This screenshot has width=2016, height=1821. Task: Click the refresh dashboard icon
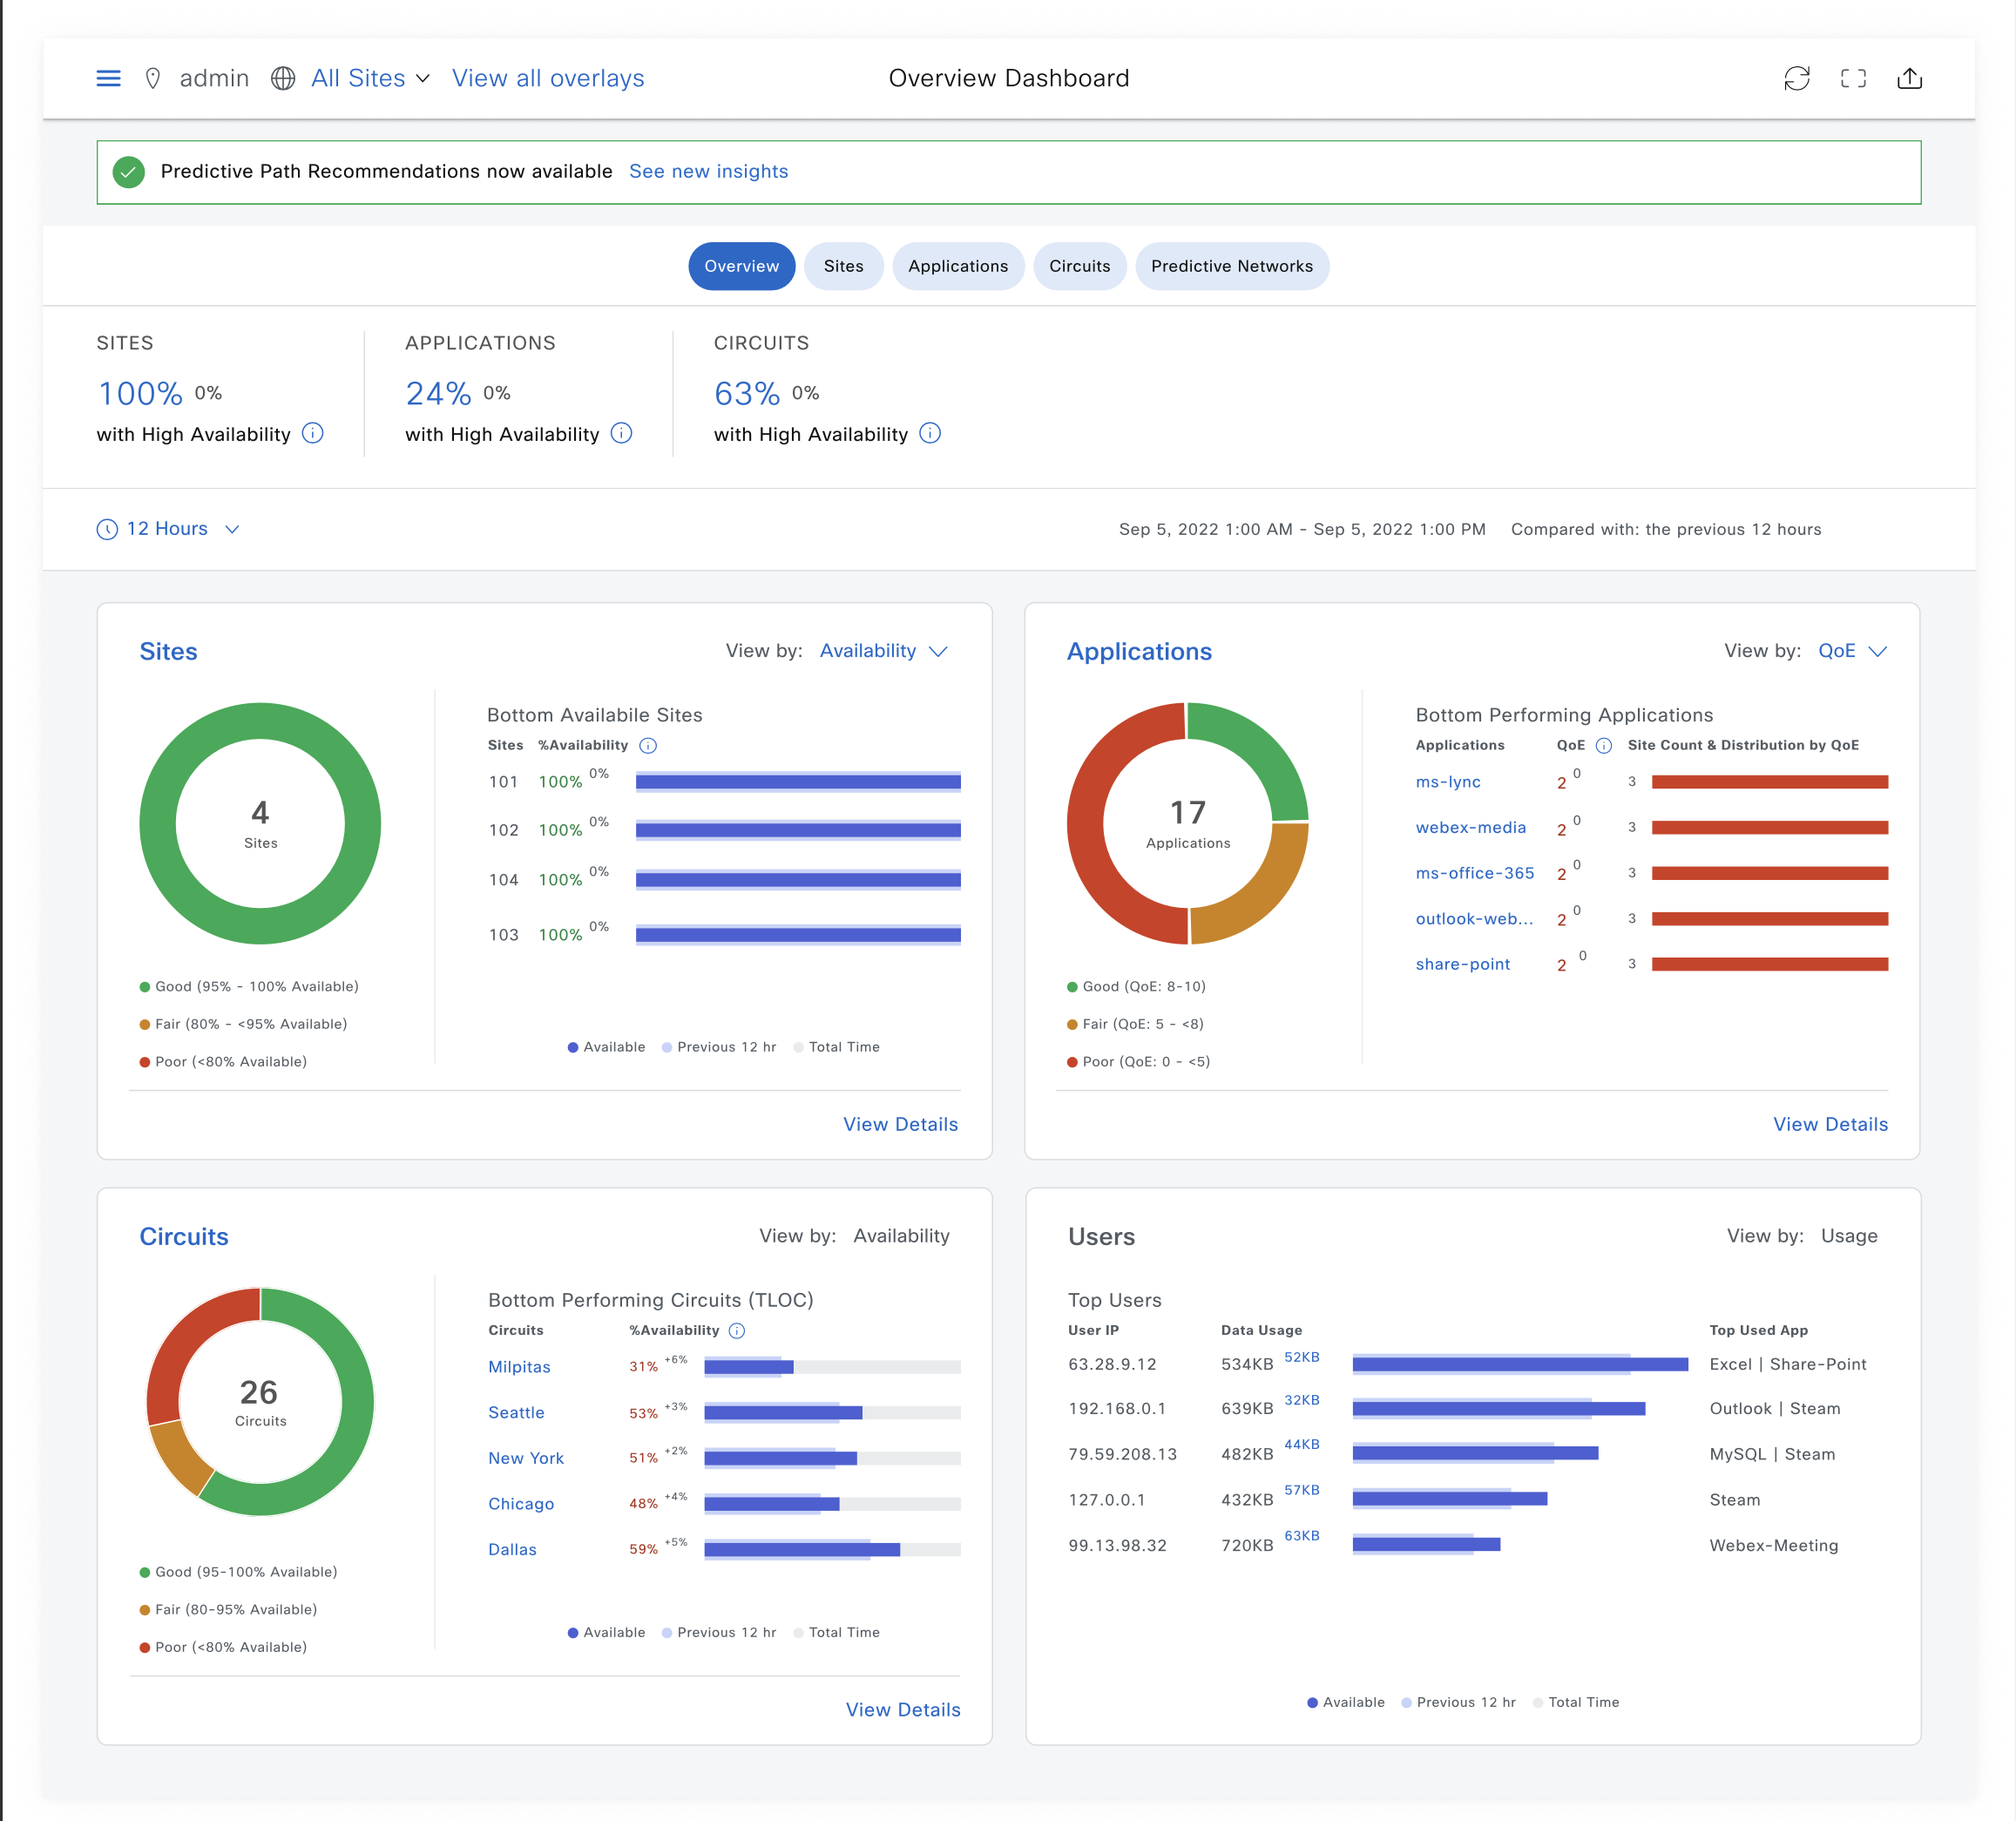(x=1796, y=78)
